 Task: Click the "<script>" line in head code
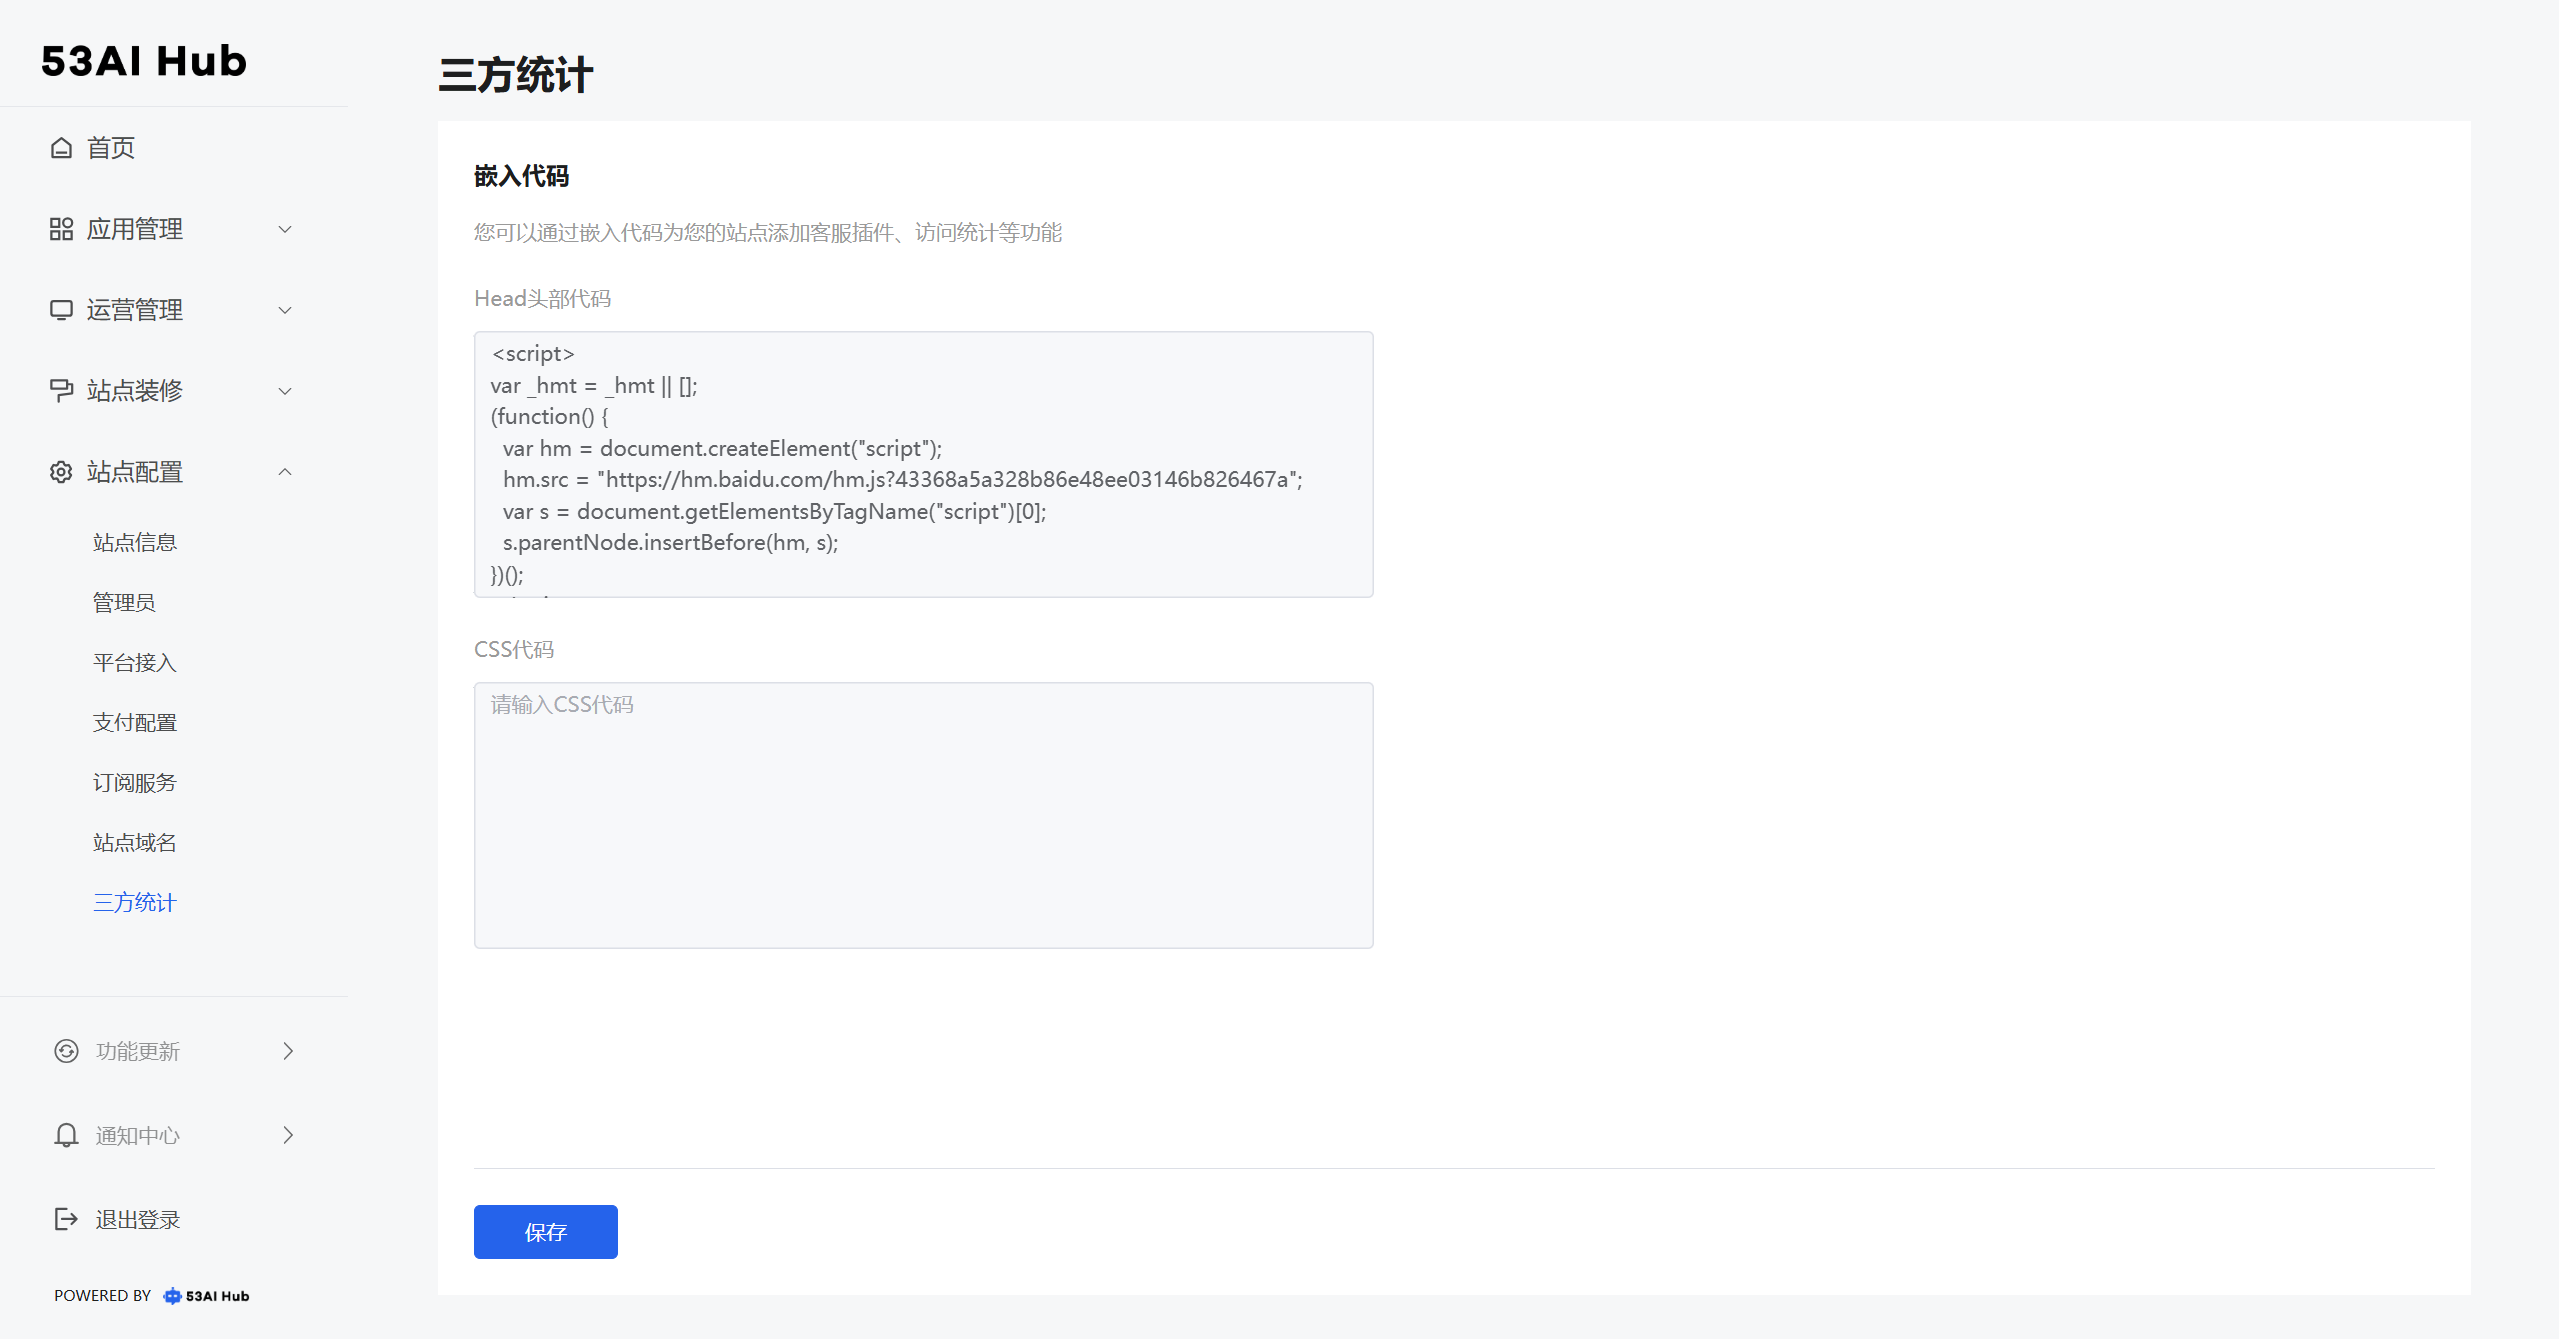pos(533,354)
